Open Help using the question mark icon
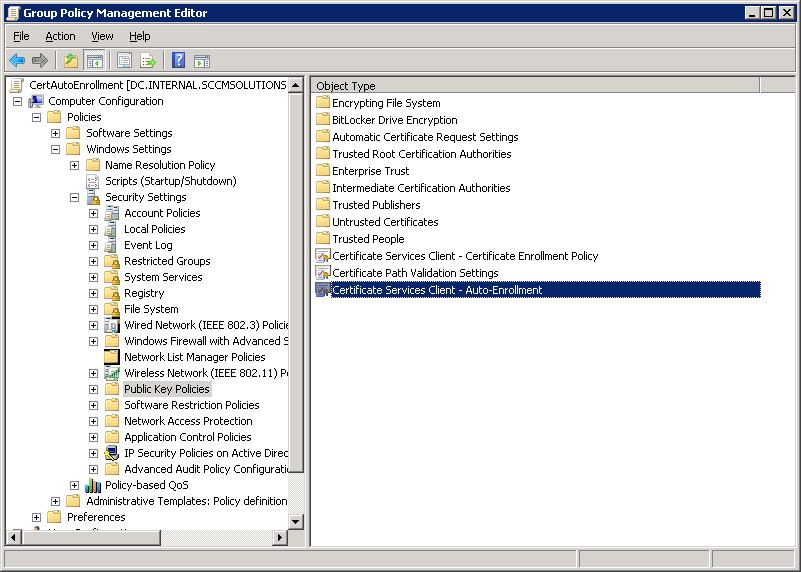This screenshot has height=572, width=801. point(178,61)
